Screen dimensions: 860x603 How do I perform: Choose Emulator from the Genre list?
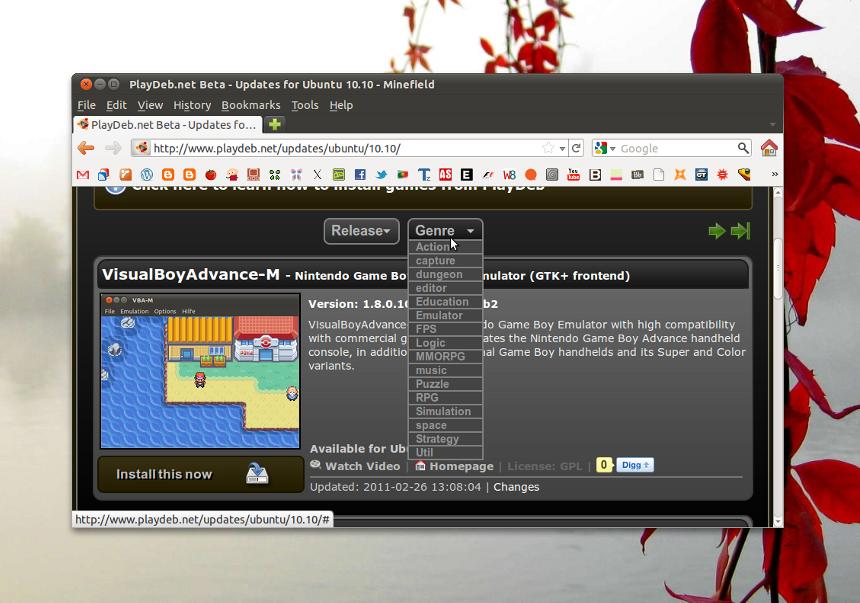coord(445,315)
